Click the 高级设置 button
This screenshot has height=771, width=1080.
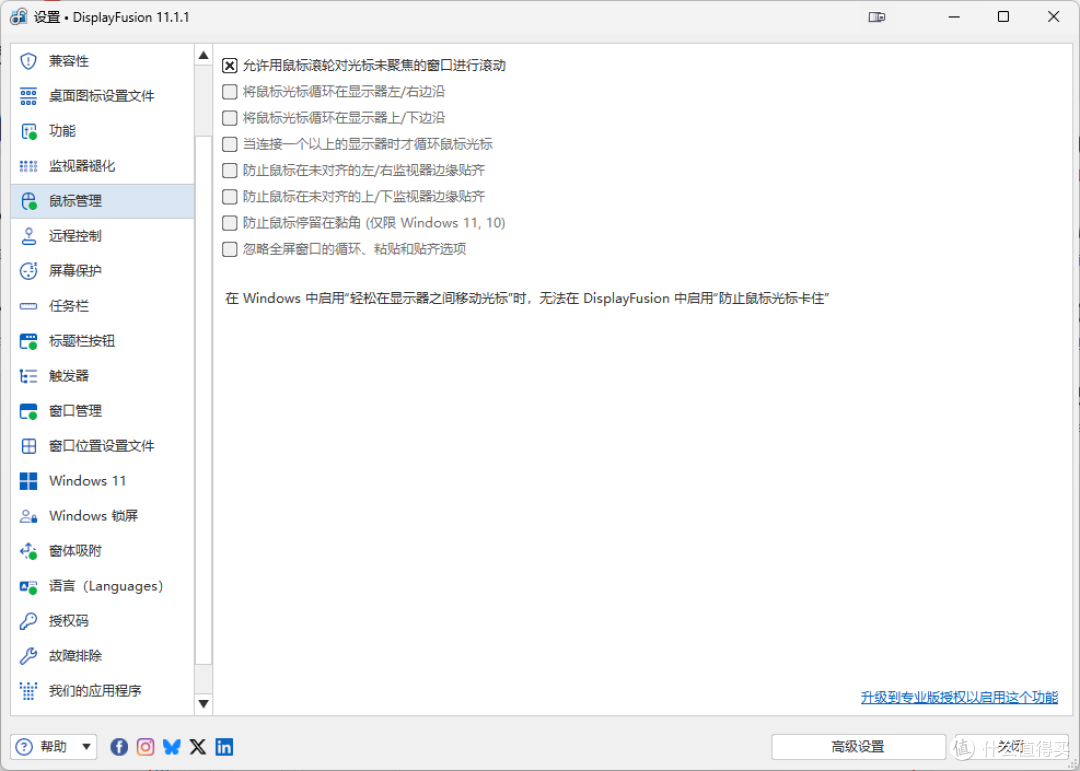[858, 747]
